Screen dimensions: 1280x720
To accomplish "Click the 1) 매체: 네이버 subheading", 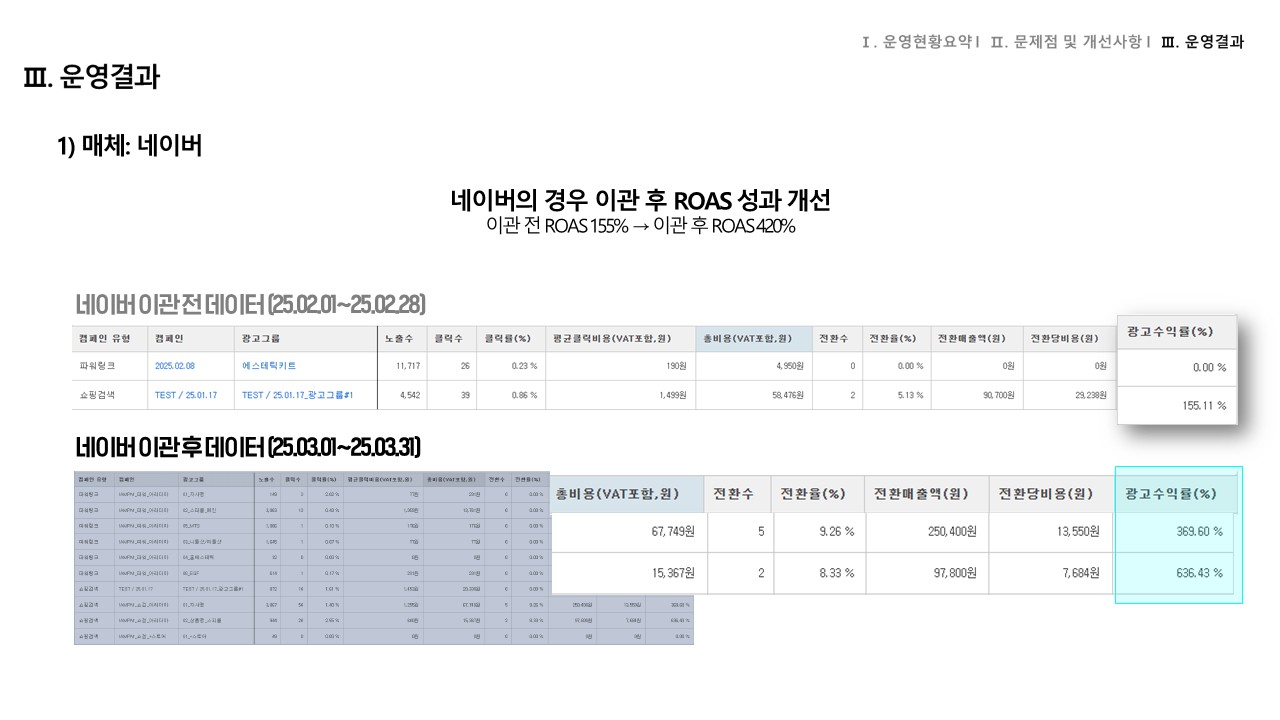I will pos(130,146).
